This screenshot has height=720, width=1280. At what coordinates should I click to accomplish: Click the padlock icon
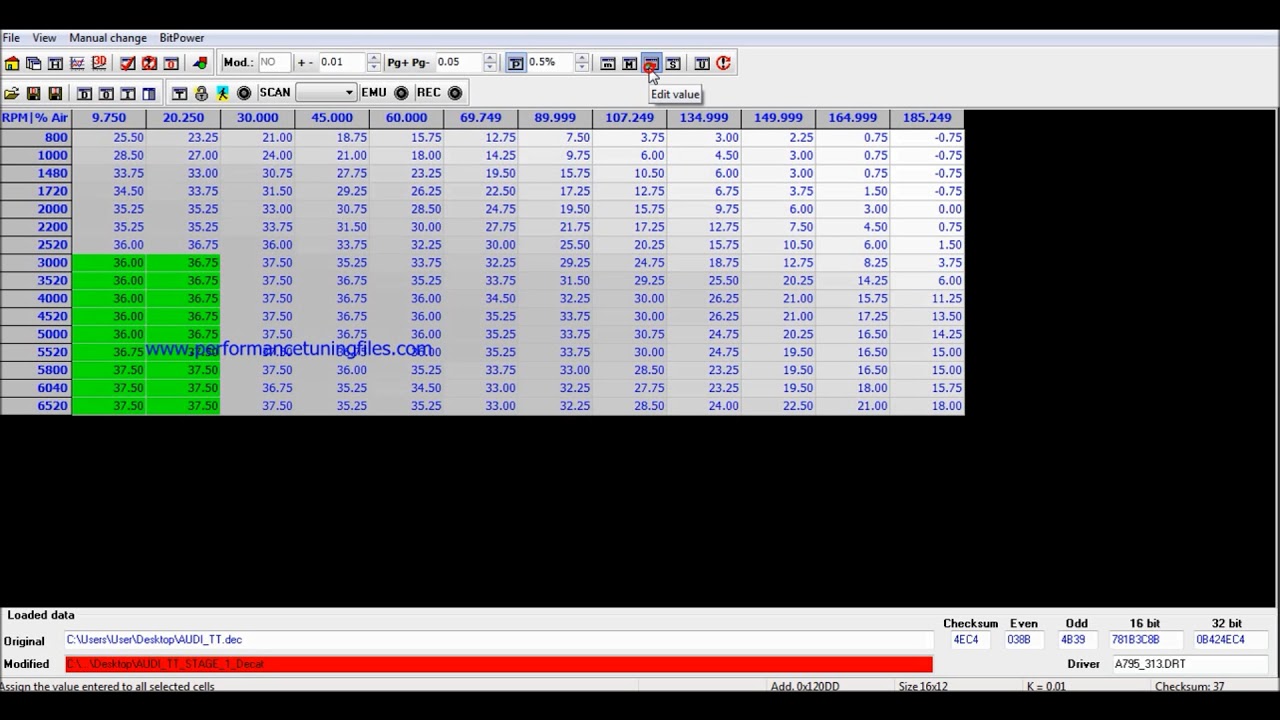201,93
